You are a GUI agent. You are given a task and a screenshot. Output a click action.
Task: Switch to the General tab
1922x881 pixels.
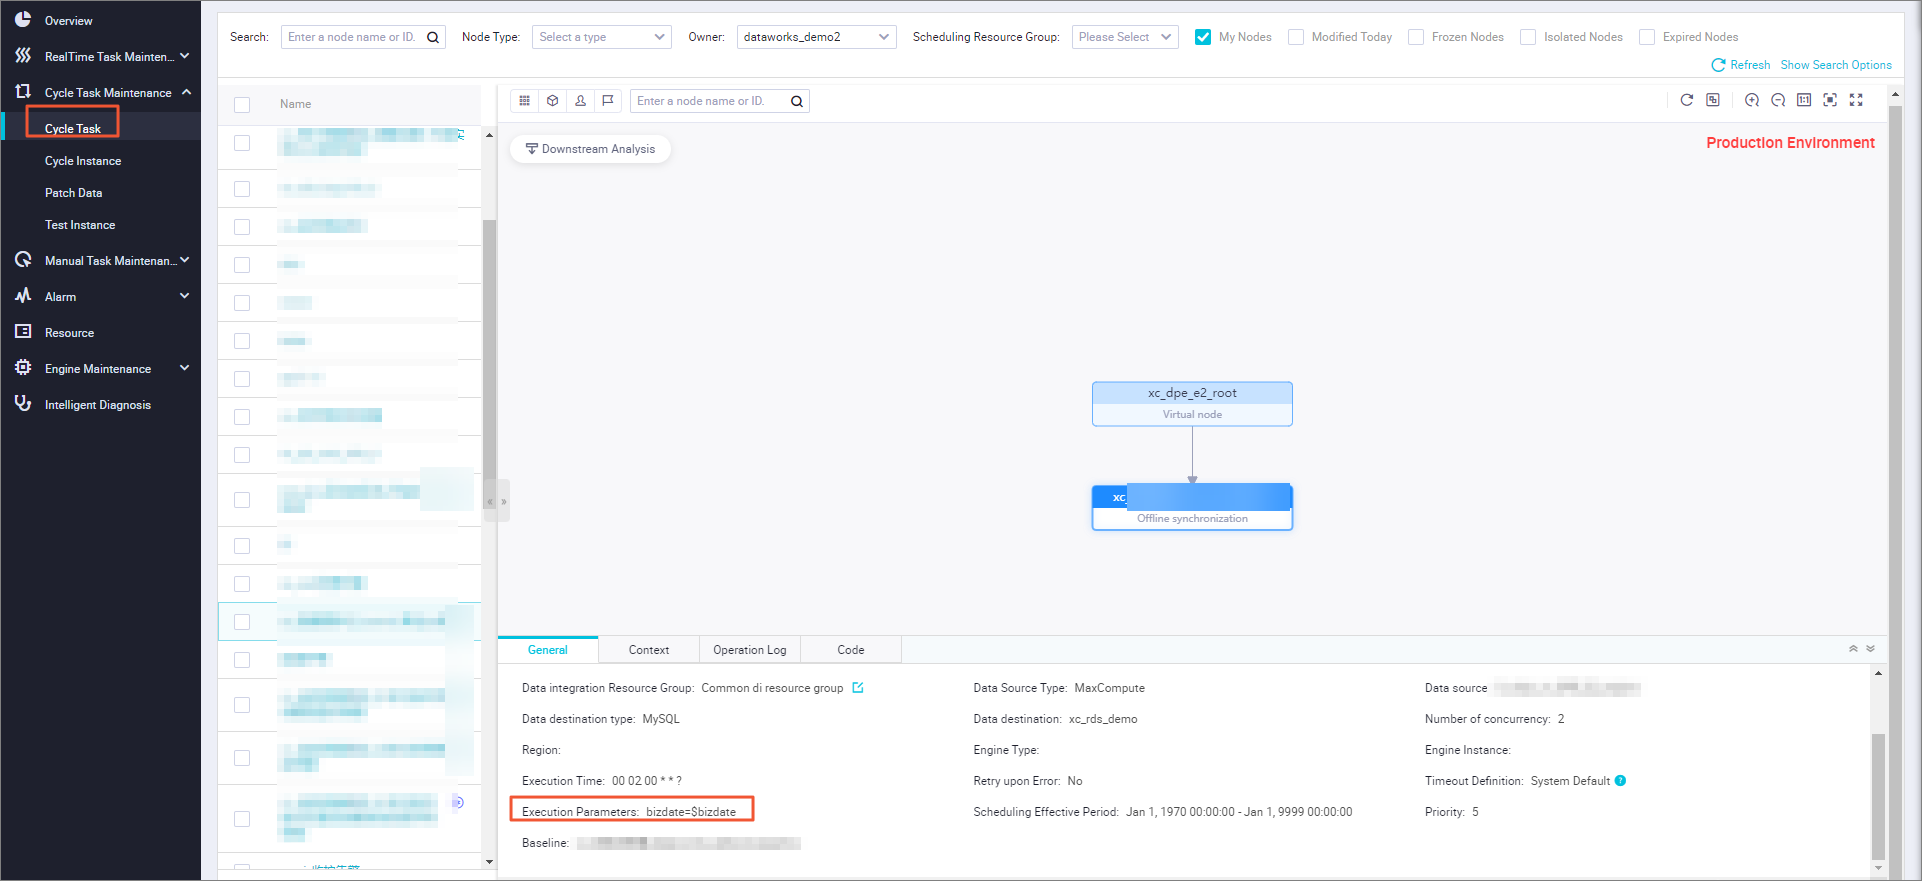548,650
